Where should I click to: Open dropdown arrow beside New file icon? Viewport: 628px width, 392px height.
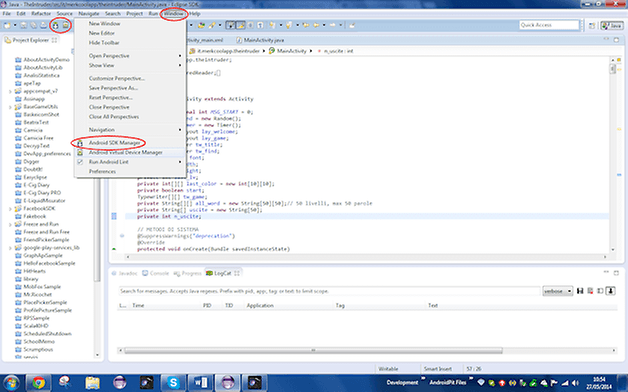pos(15,26)
